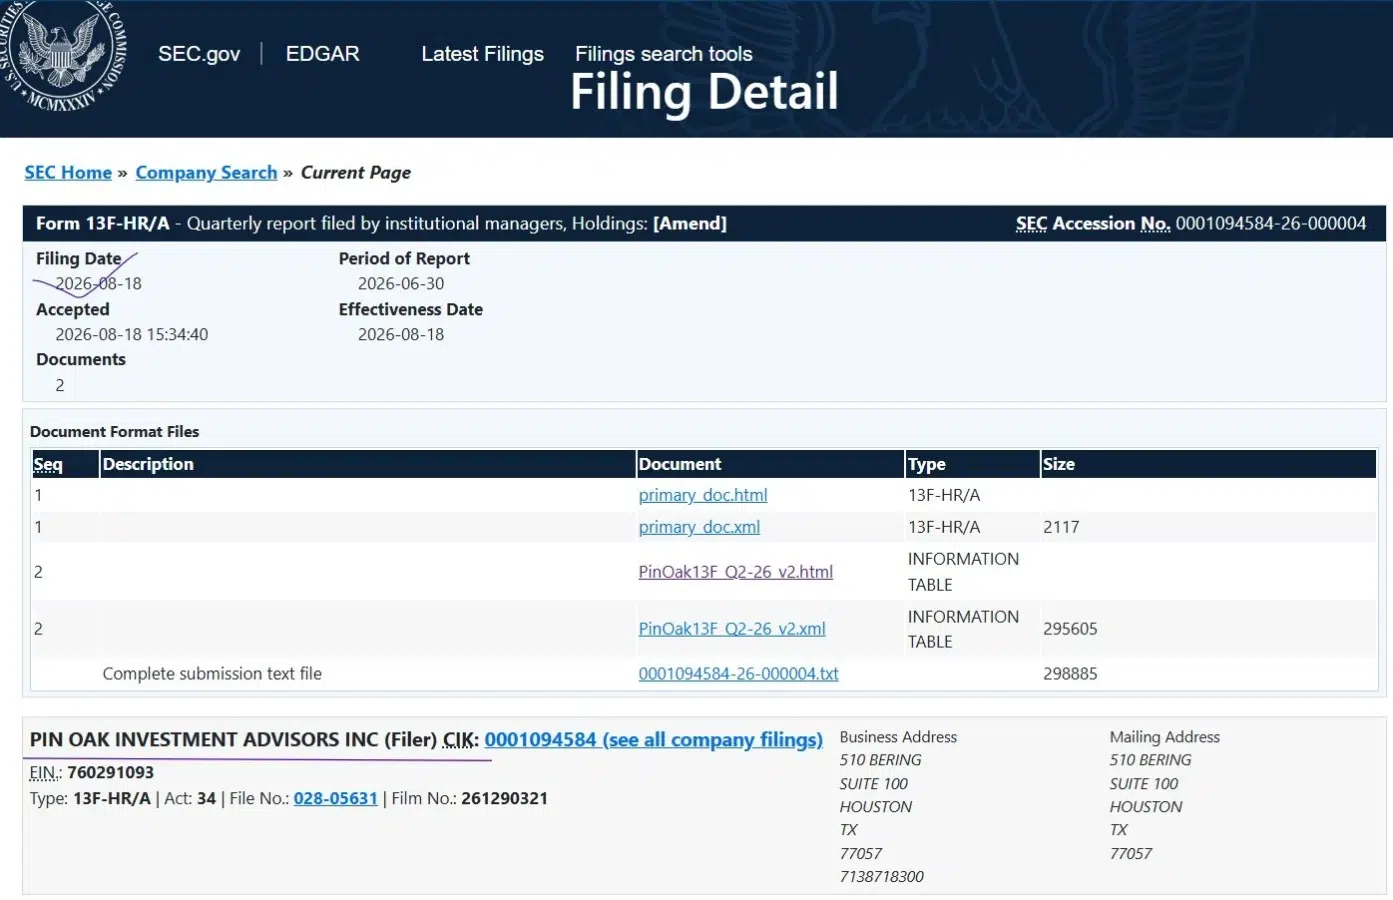Open the SEC.gov header link
The image size is (1393, 900).
coord(199,54)
